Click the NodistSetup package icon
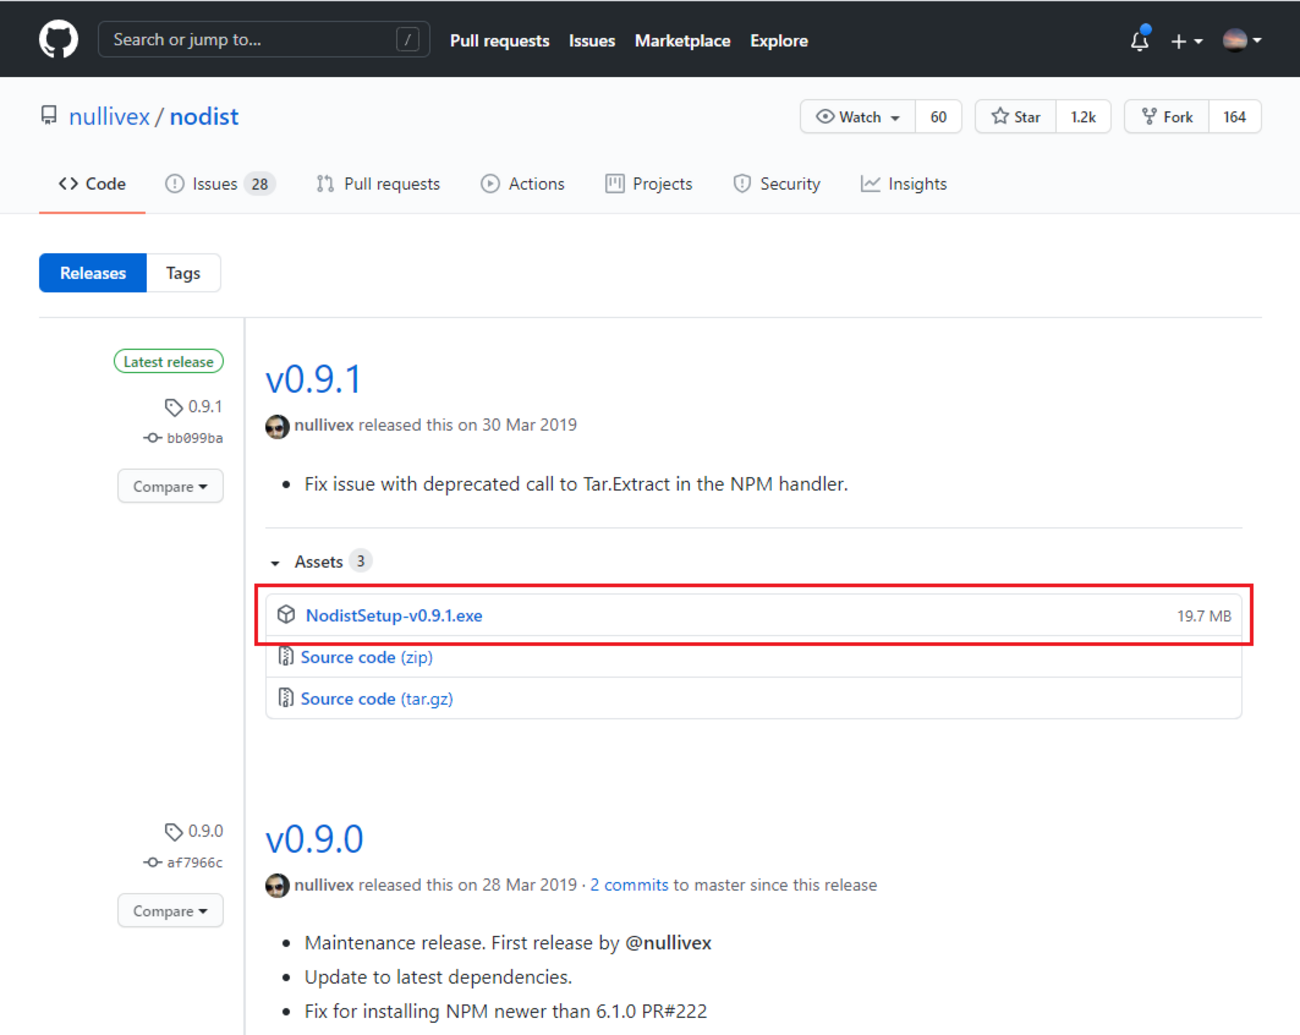Image resolution: width=1300 pixels, height=1035 pixels. [286, 615]
